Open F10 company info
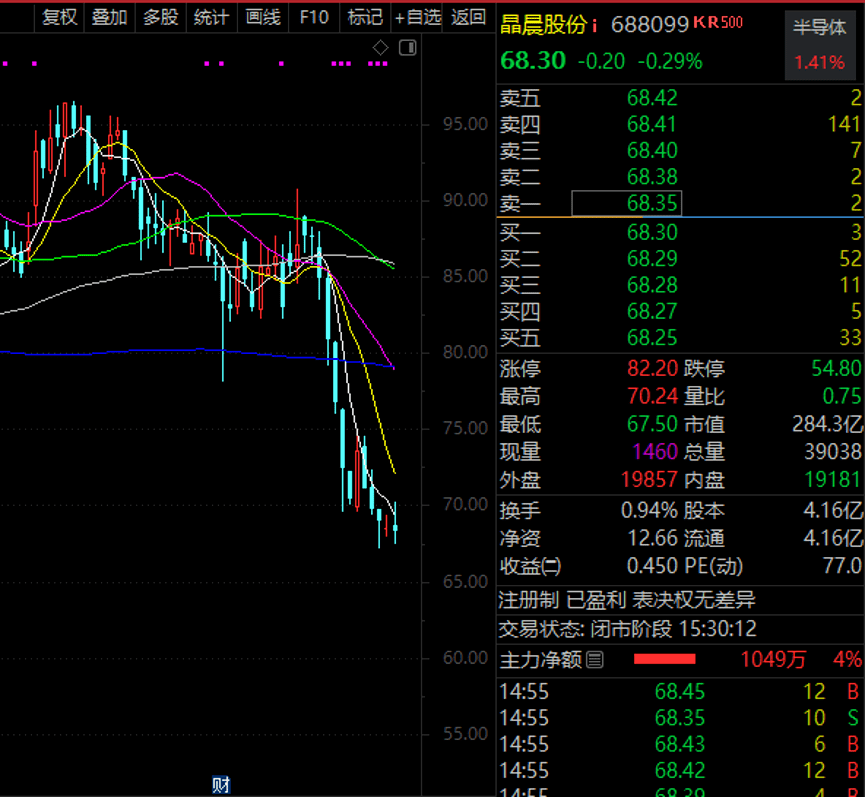The image size is (866, 797). click(314, 18)
